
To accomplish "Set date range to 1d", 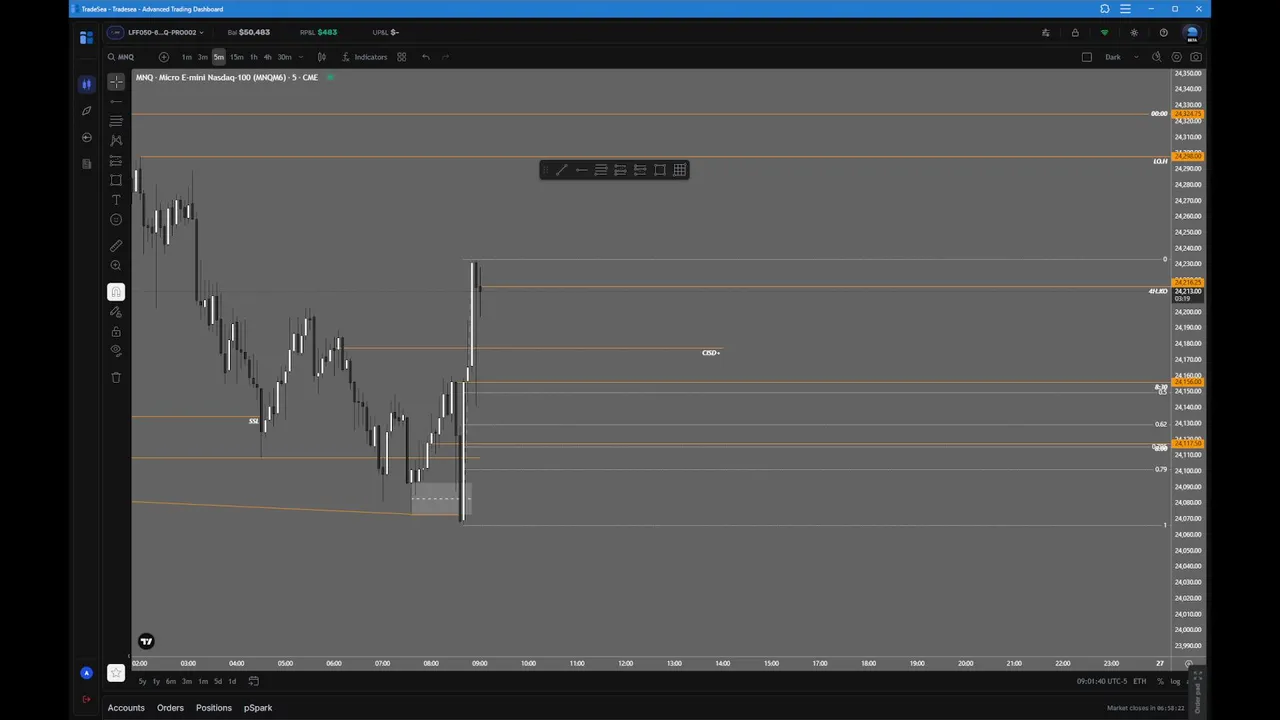I will [232, 682].
